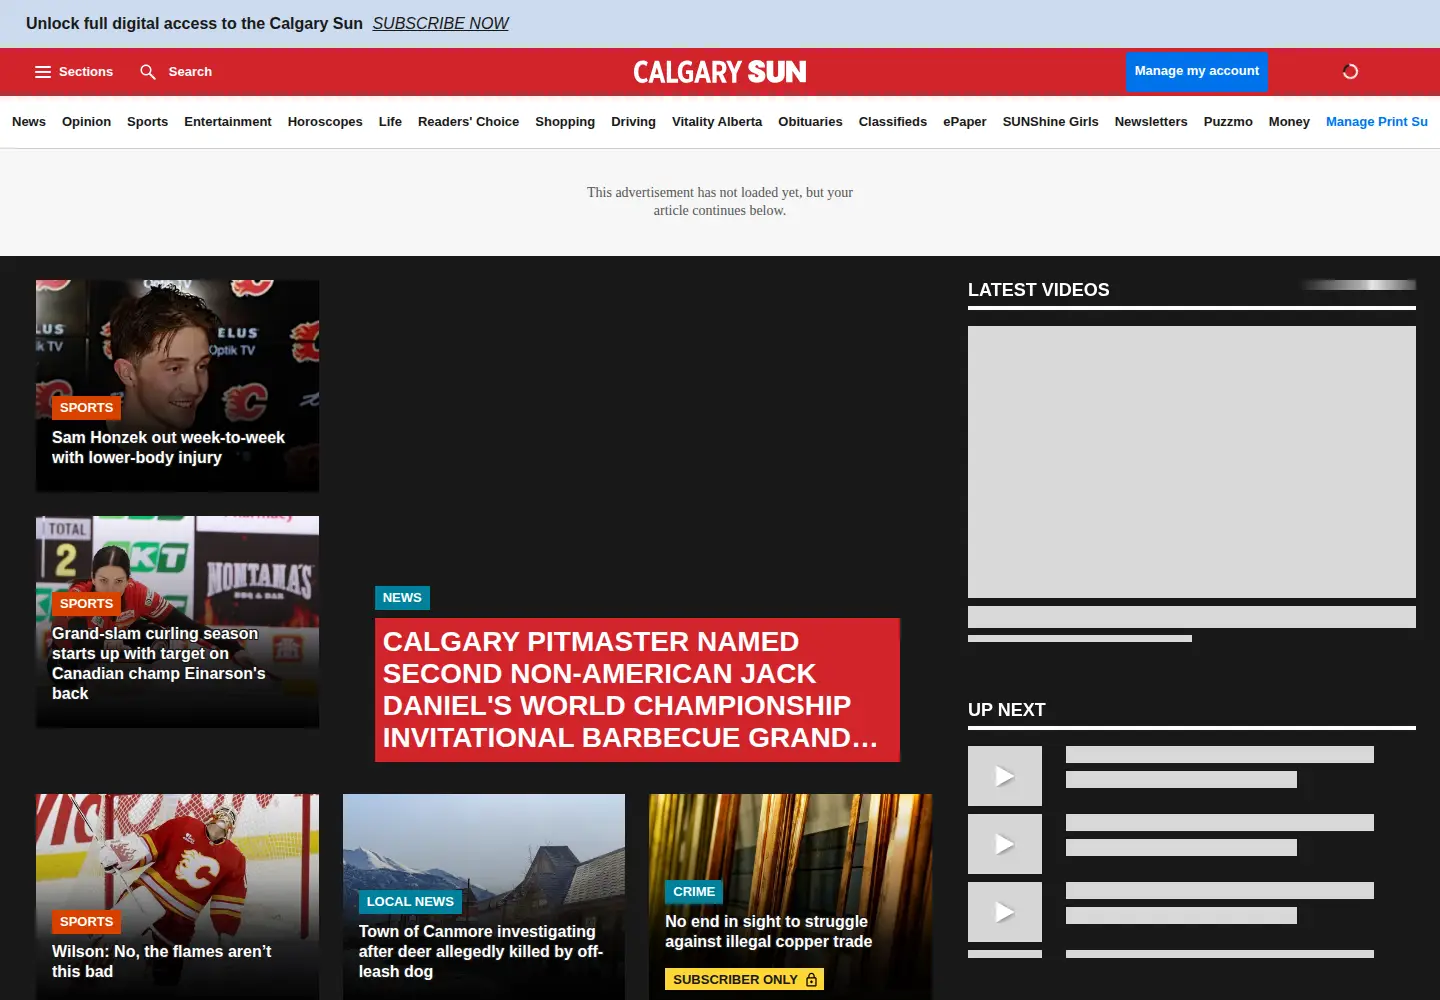The image size is (1440, 1000).
Task: Open the Wilson flames article
Action: [162, 961]
